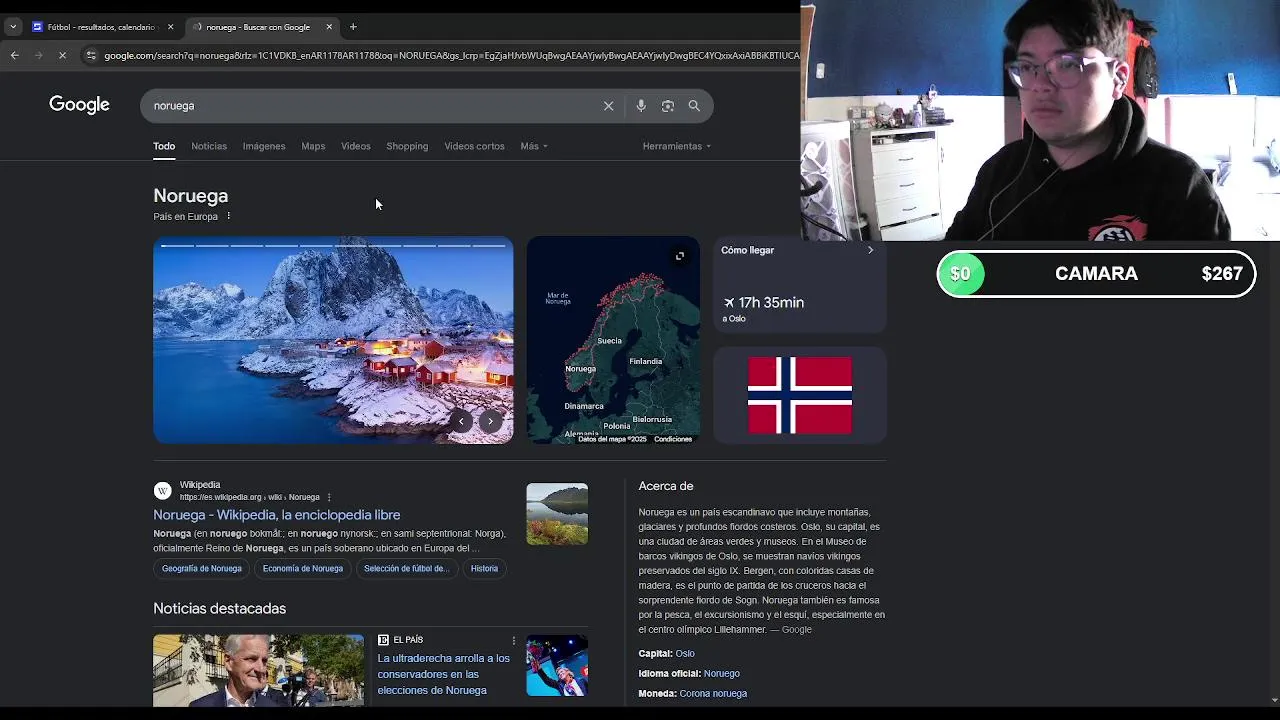Open the news photo of grey-haired man
1280x720 pixels.
258,670
